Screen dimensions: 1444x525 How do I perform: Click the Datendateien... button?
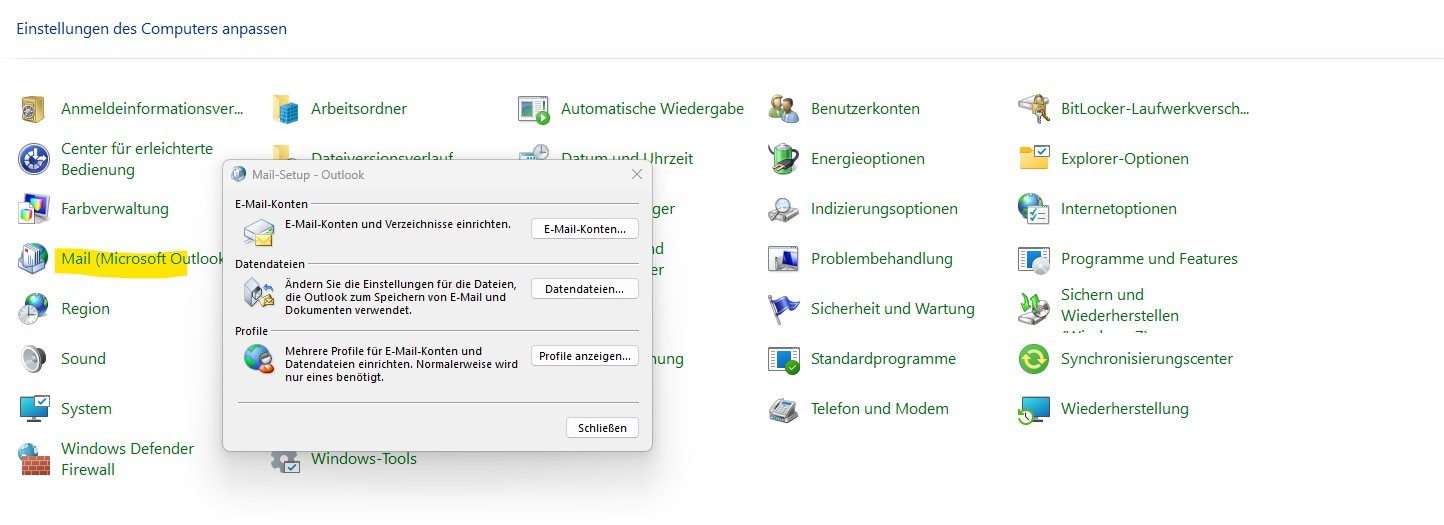coord(584,289)
